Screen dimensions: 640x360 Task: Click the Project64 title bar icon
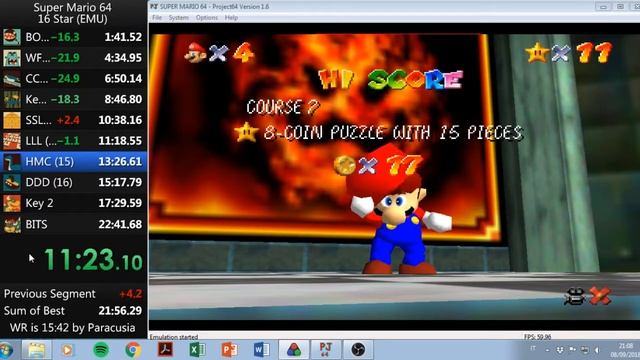pos(154,6)
